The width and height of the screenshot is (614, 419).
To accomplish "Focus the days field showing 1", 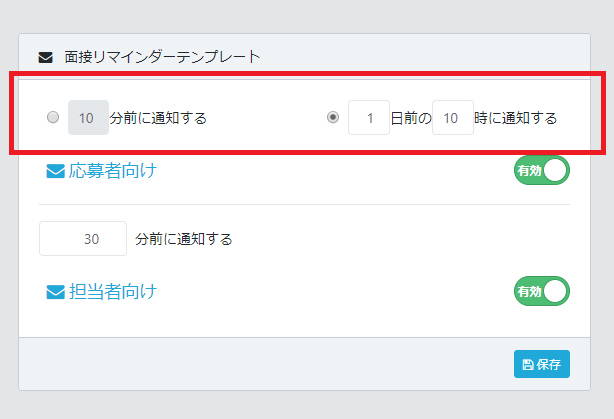I will tap(369, 118).
